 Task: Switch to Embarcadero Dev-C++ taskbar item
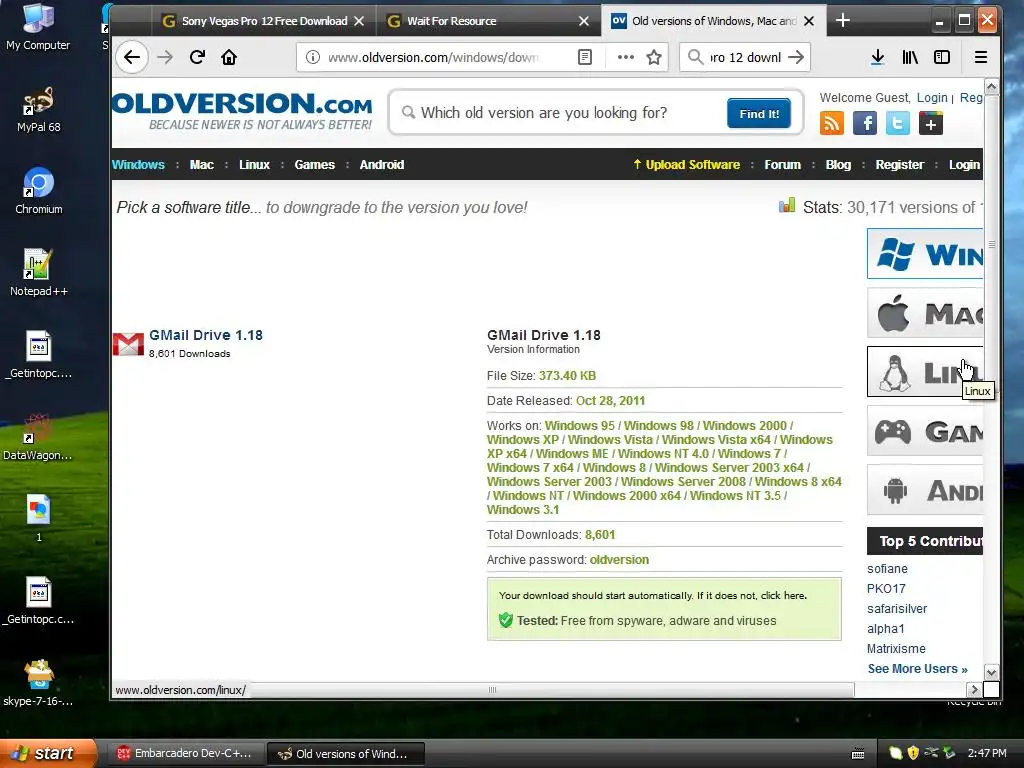tap(185, 754)
